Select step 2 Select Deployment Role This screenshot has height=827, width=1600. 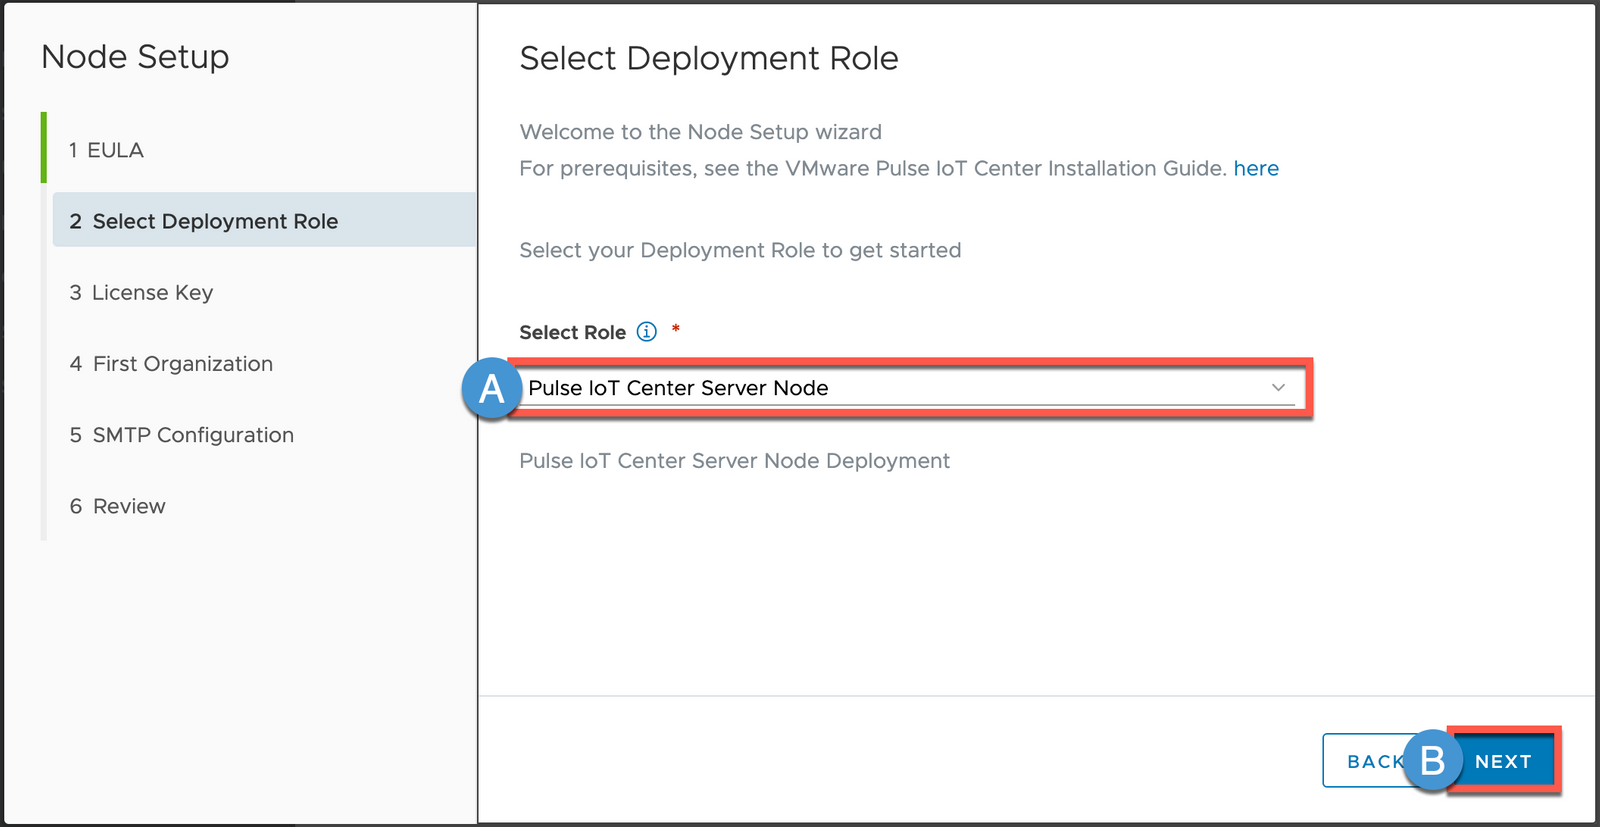(204, 221)
